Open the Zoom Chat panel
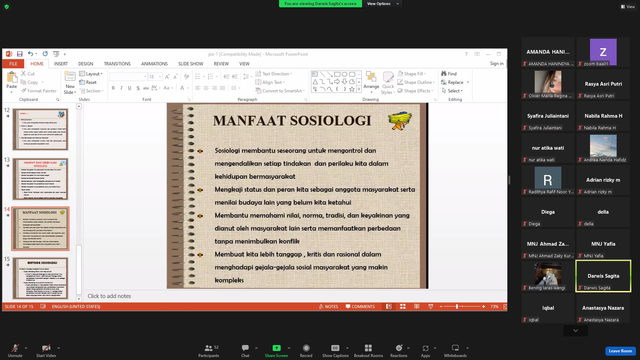The height and width of the screenshot is (360, 640). [245, 350]
